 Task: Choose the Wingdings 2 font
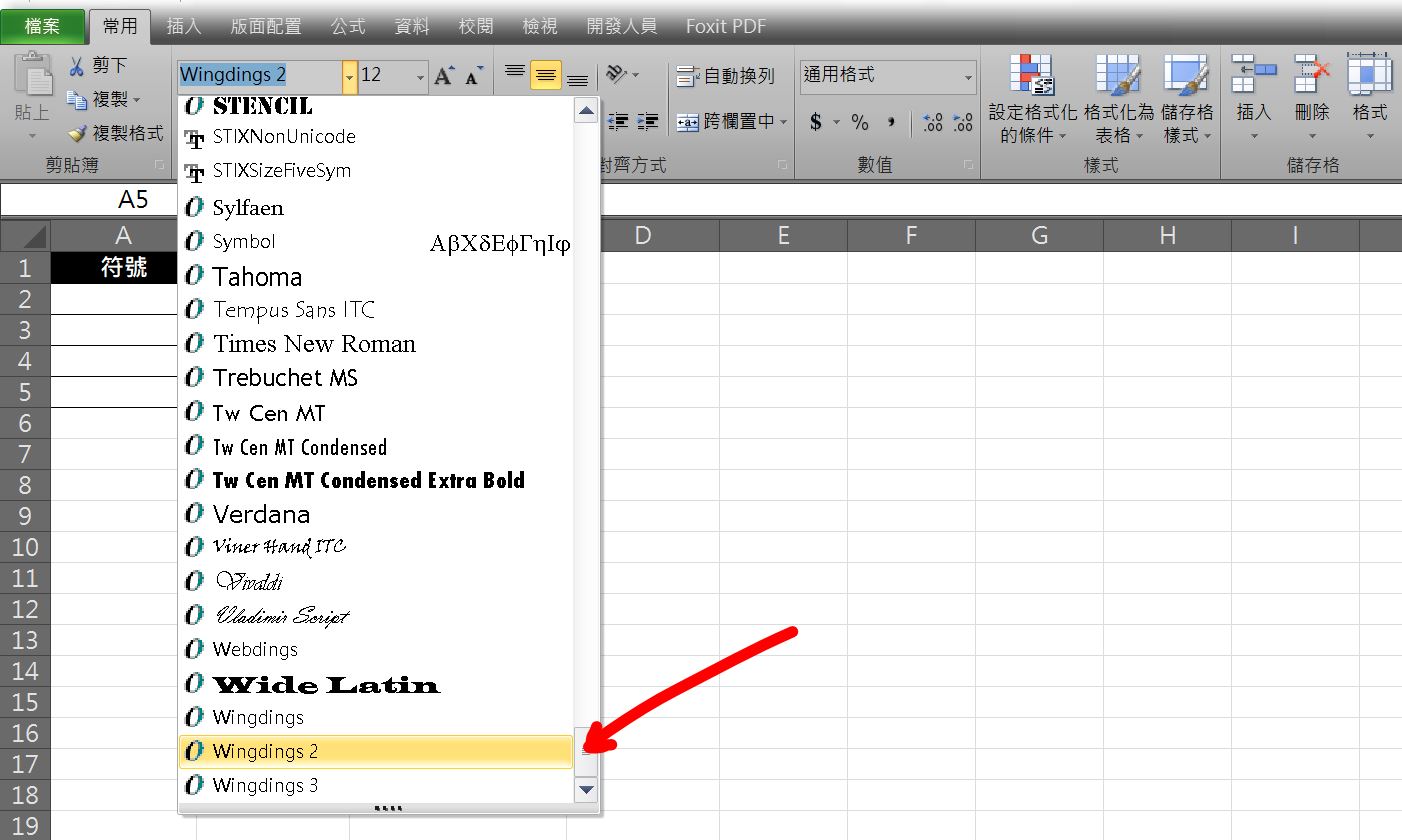click(376, 751)
